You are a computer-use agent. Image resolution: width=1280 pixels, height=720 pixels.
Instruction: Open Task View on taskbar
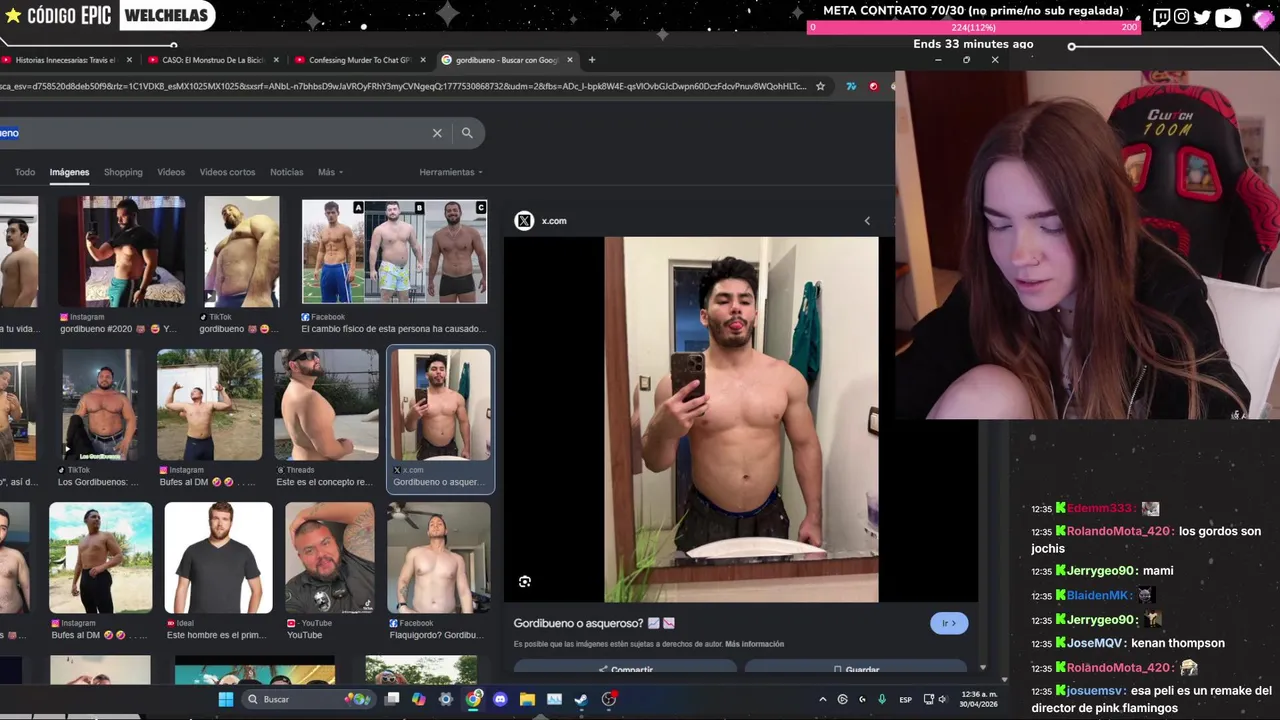coord(392,699)
